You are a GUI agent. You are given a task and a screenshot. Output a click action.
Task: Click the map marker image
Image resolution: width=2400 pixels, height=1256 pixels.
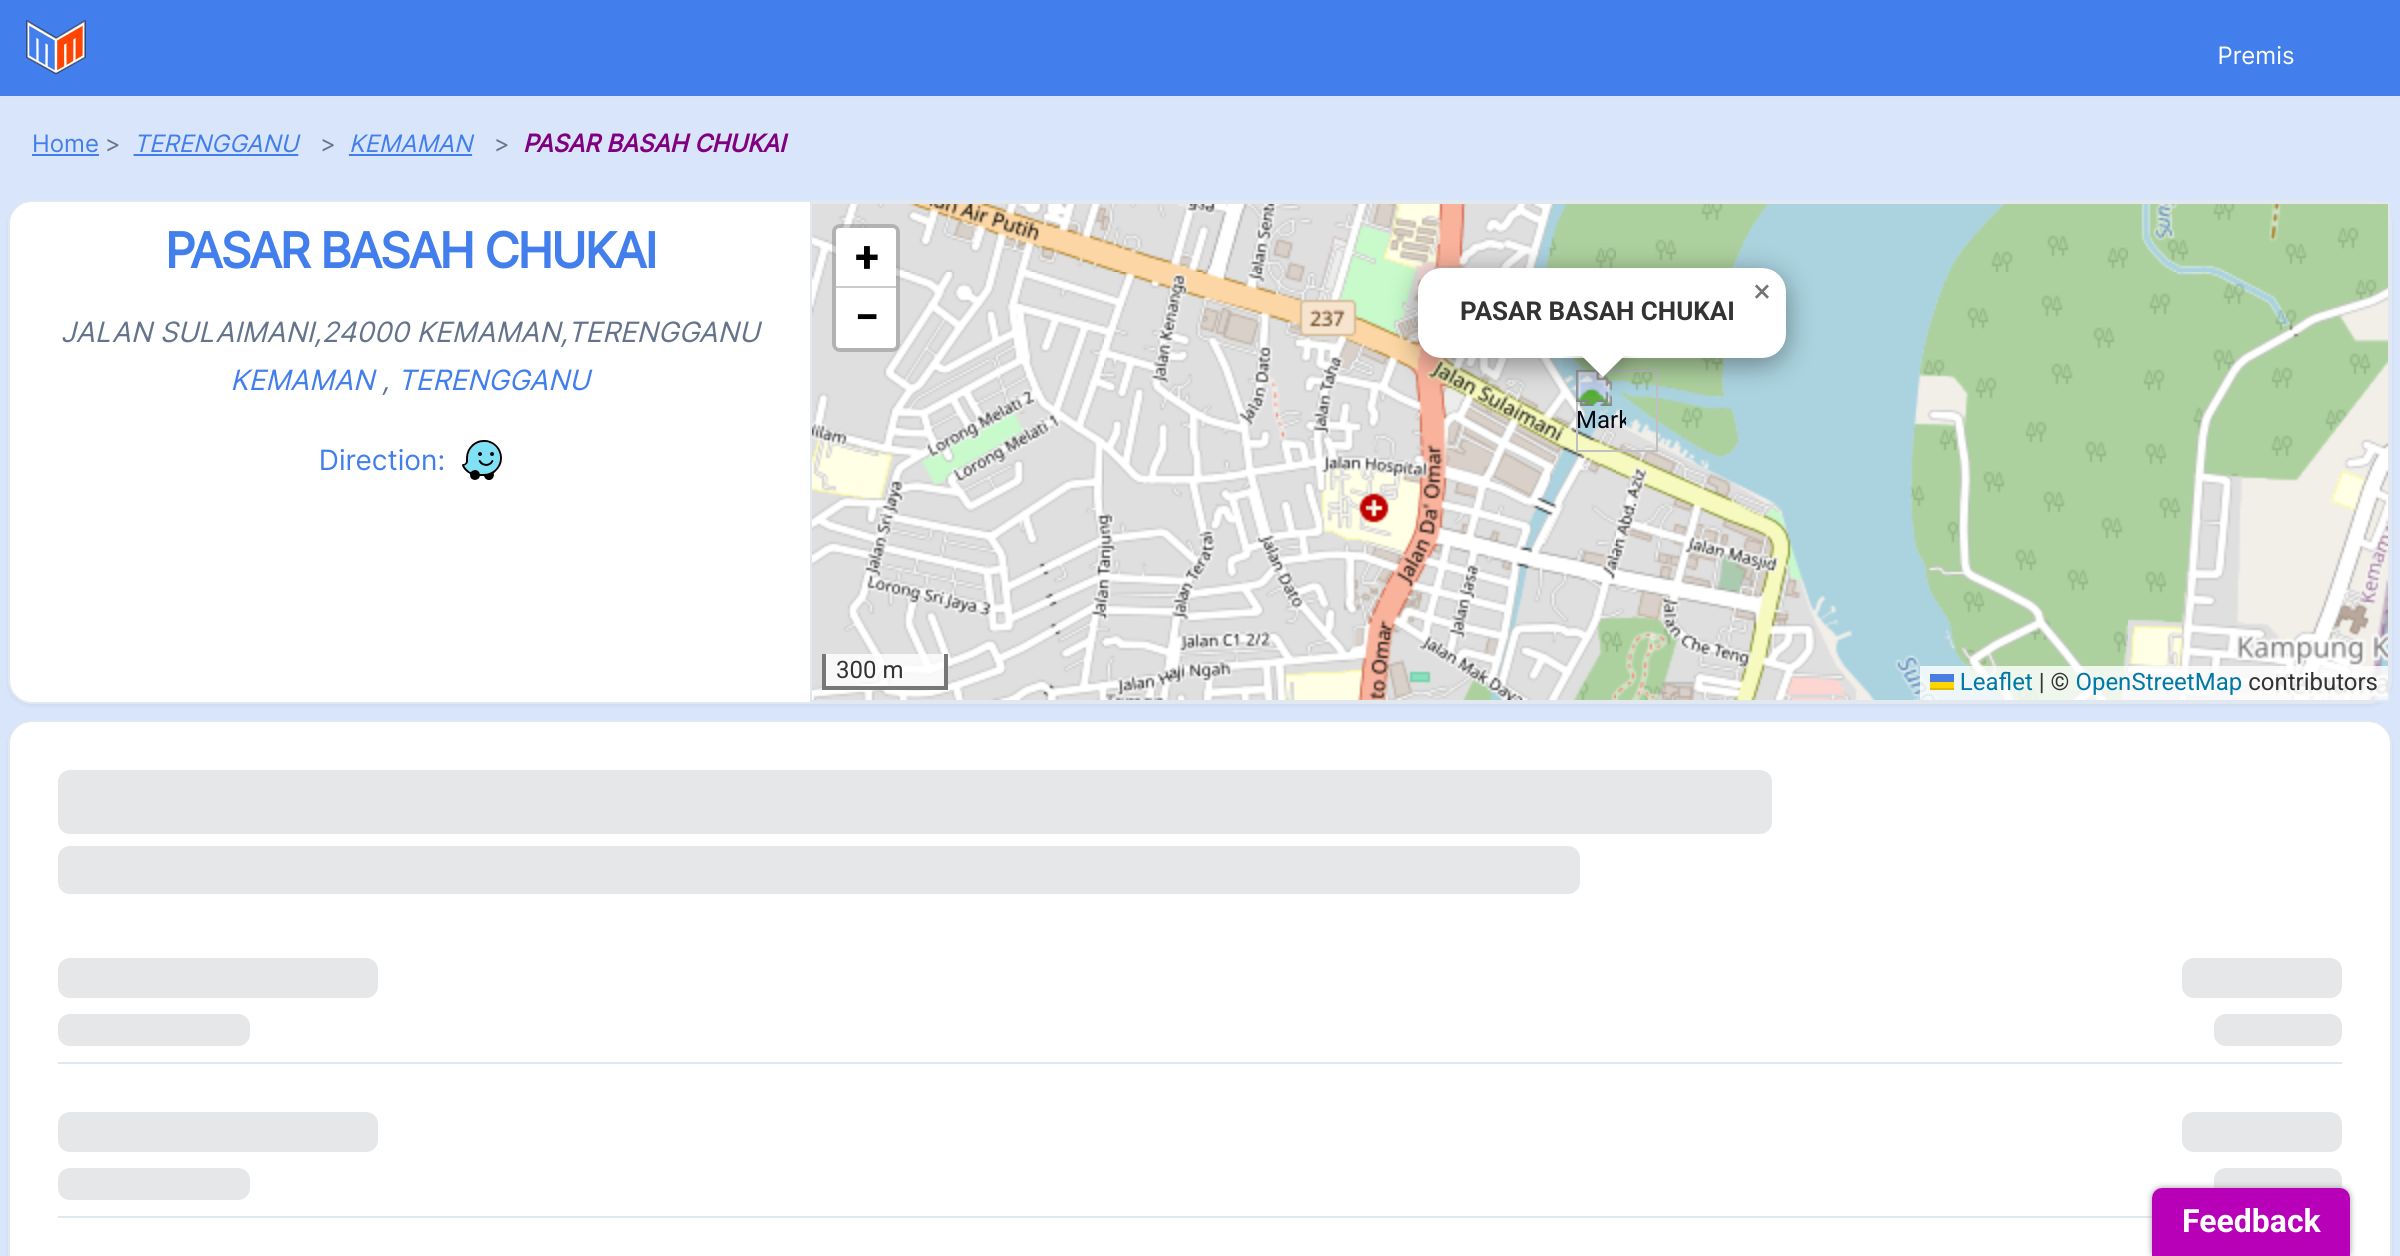click(1594, 389)
